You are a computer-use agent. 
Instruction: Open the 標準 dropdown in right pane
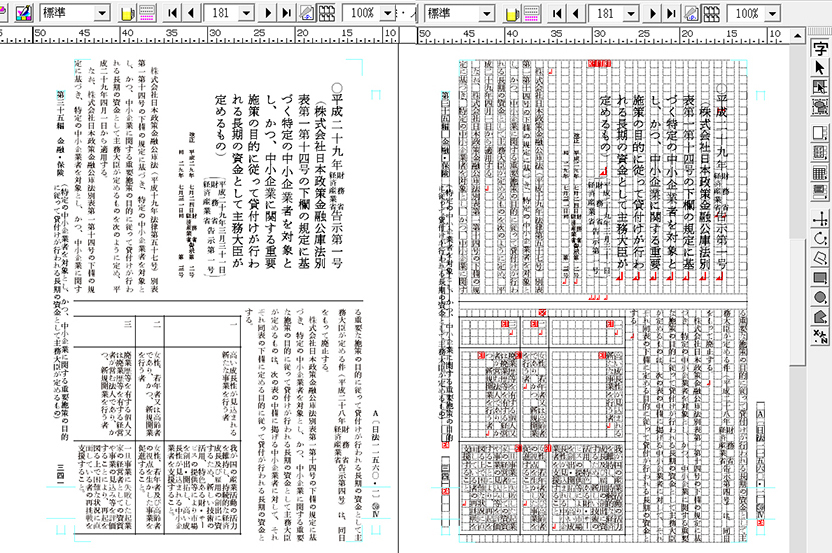tap(487, 13)
